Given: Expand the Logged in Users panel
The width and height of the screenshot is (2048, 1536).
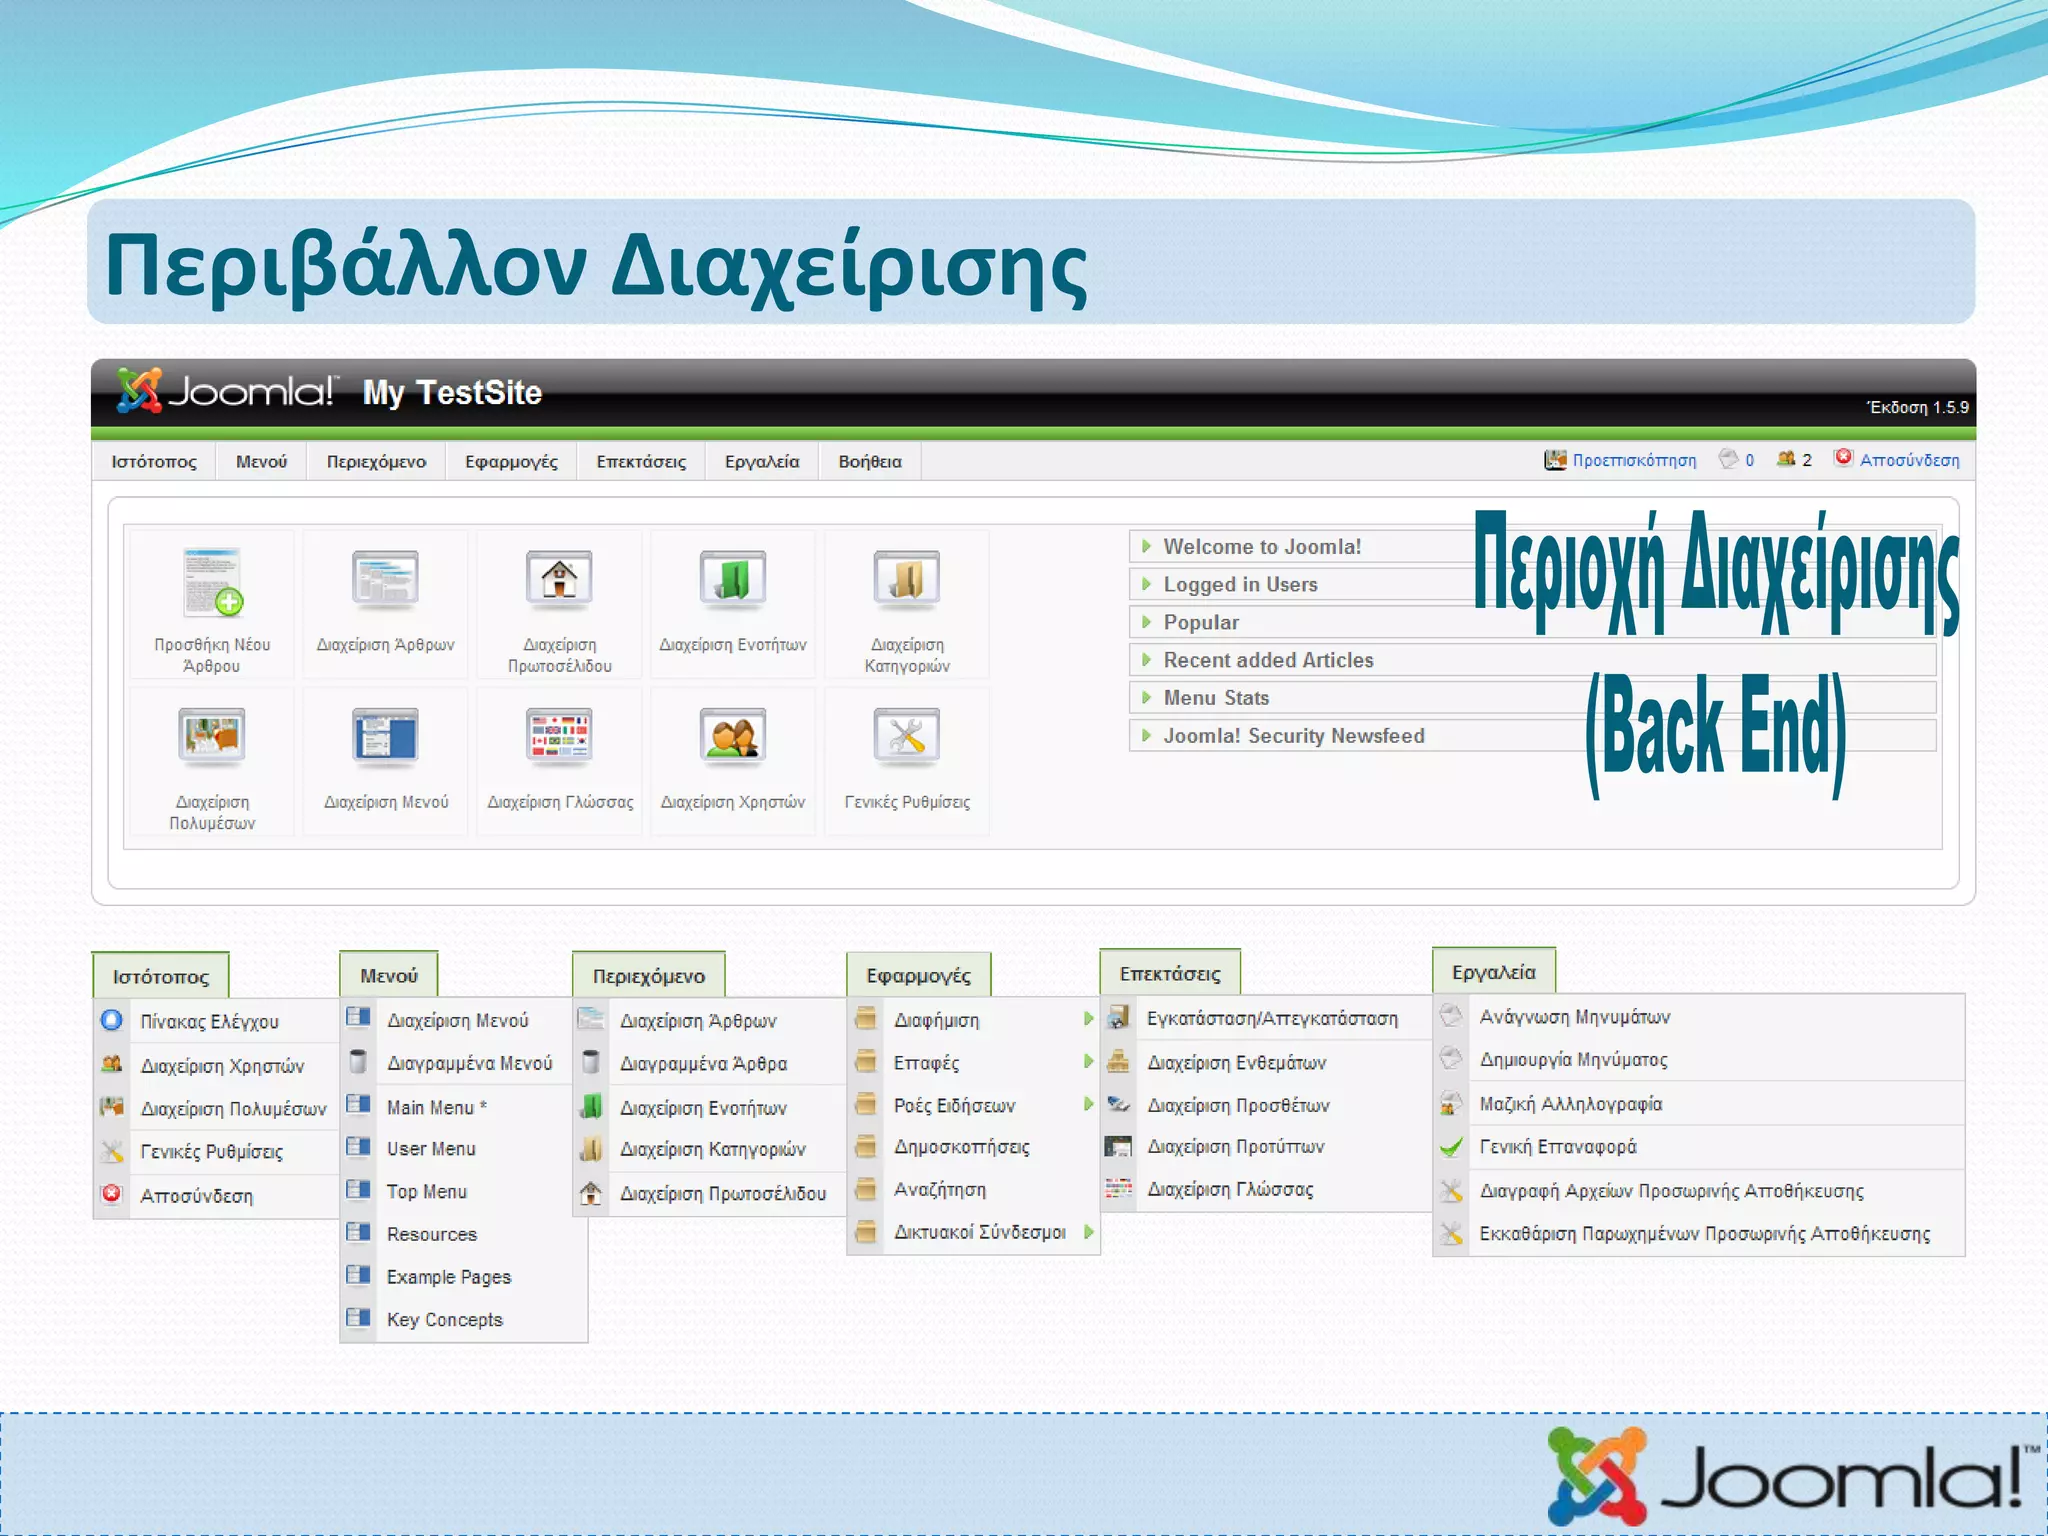Looking at the screenshot, I should pos(1240,585).
